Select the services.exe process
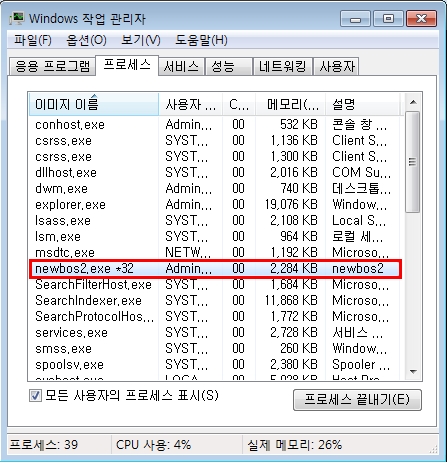Screen dimensions: 447x462 [x=215, y=333]
